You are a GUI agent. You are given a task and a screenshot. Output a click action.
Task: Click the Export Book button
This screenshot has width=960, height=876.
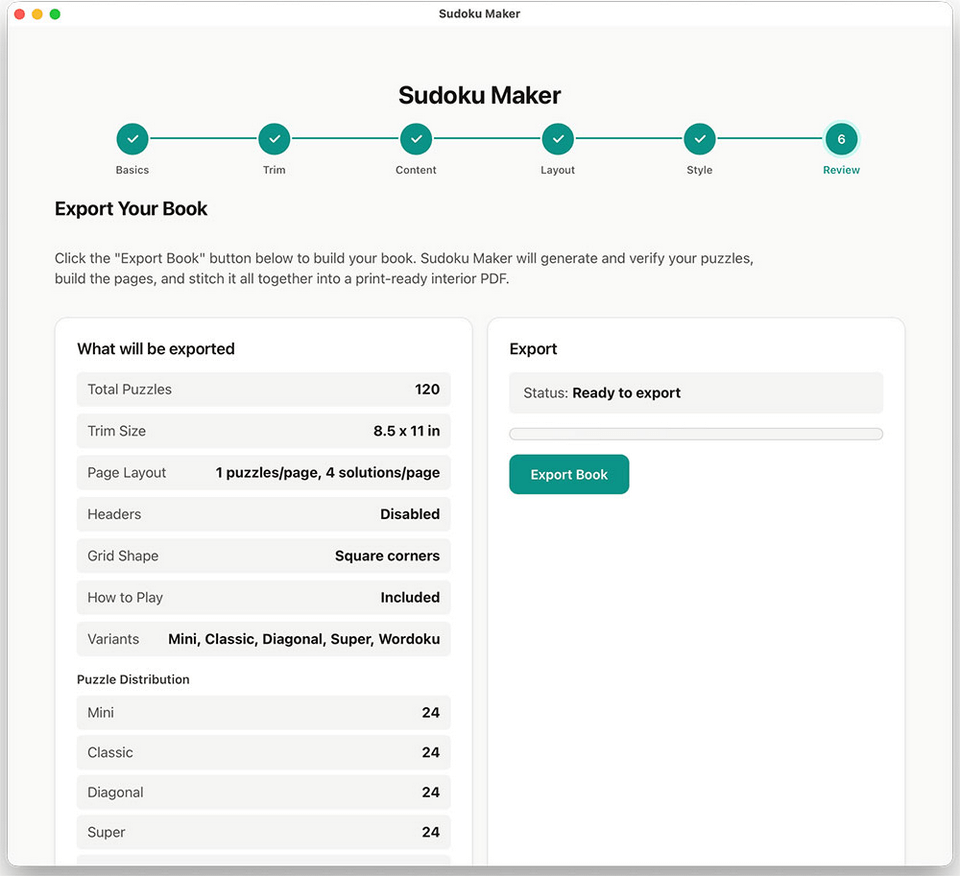coord(569,474)
